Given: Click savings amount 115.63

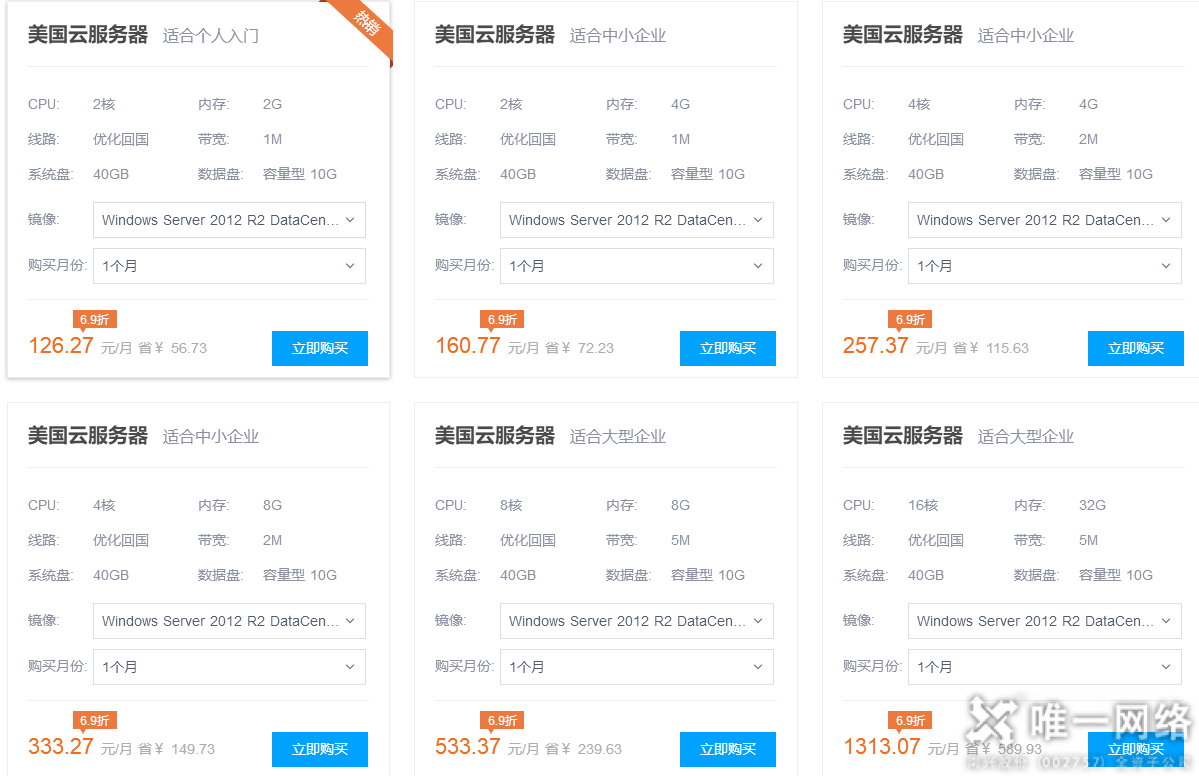Looking at the screenshot, I should (1007, 349).
